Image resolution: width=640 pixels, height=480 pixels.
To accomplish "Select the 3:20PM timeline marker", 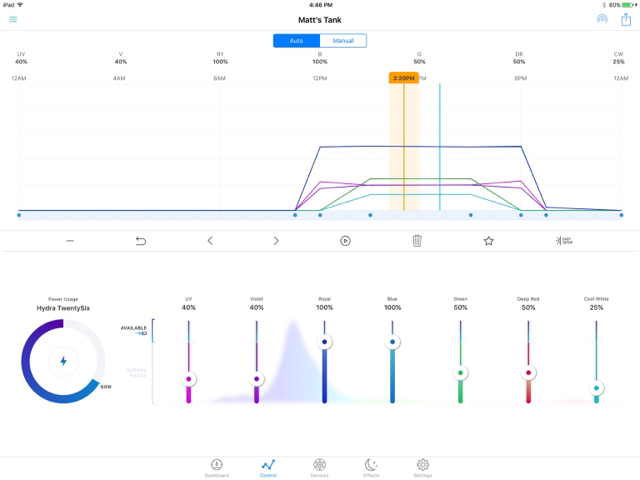I will (404, 78).
